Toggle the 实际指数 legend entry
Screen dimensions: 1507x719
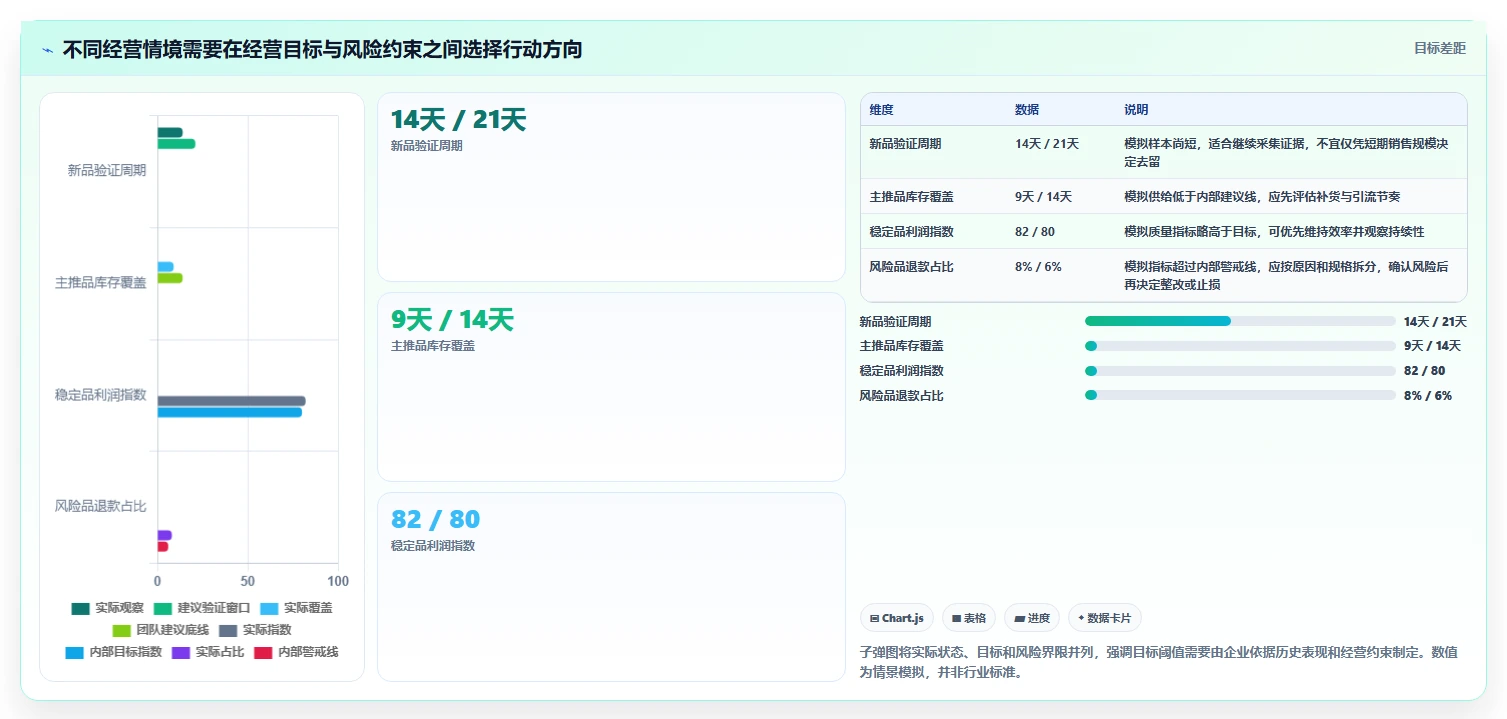point(255,630)
